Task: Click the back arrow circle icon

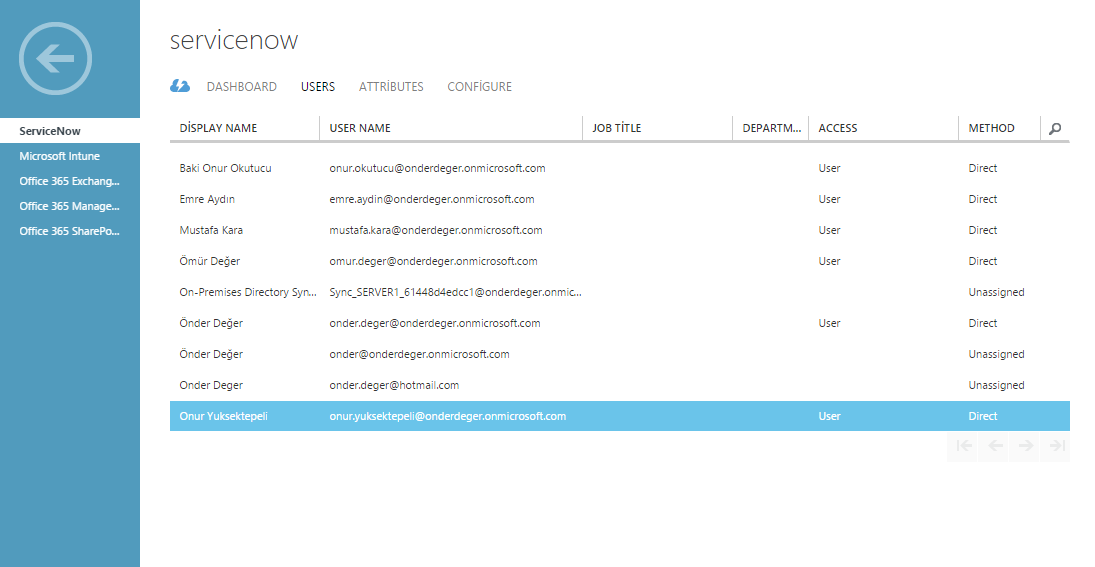Action: coord(55,59)
